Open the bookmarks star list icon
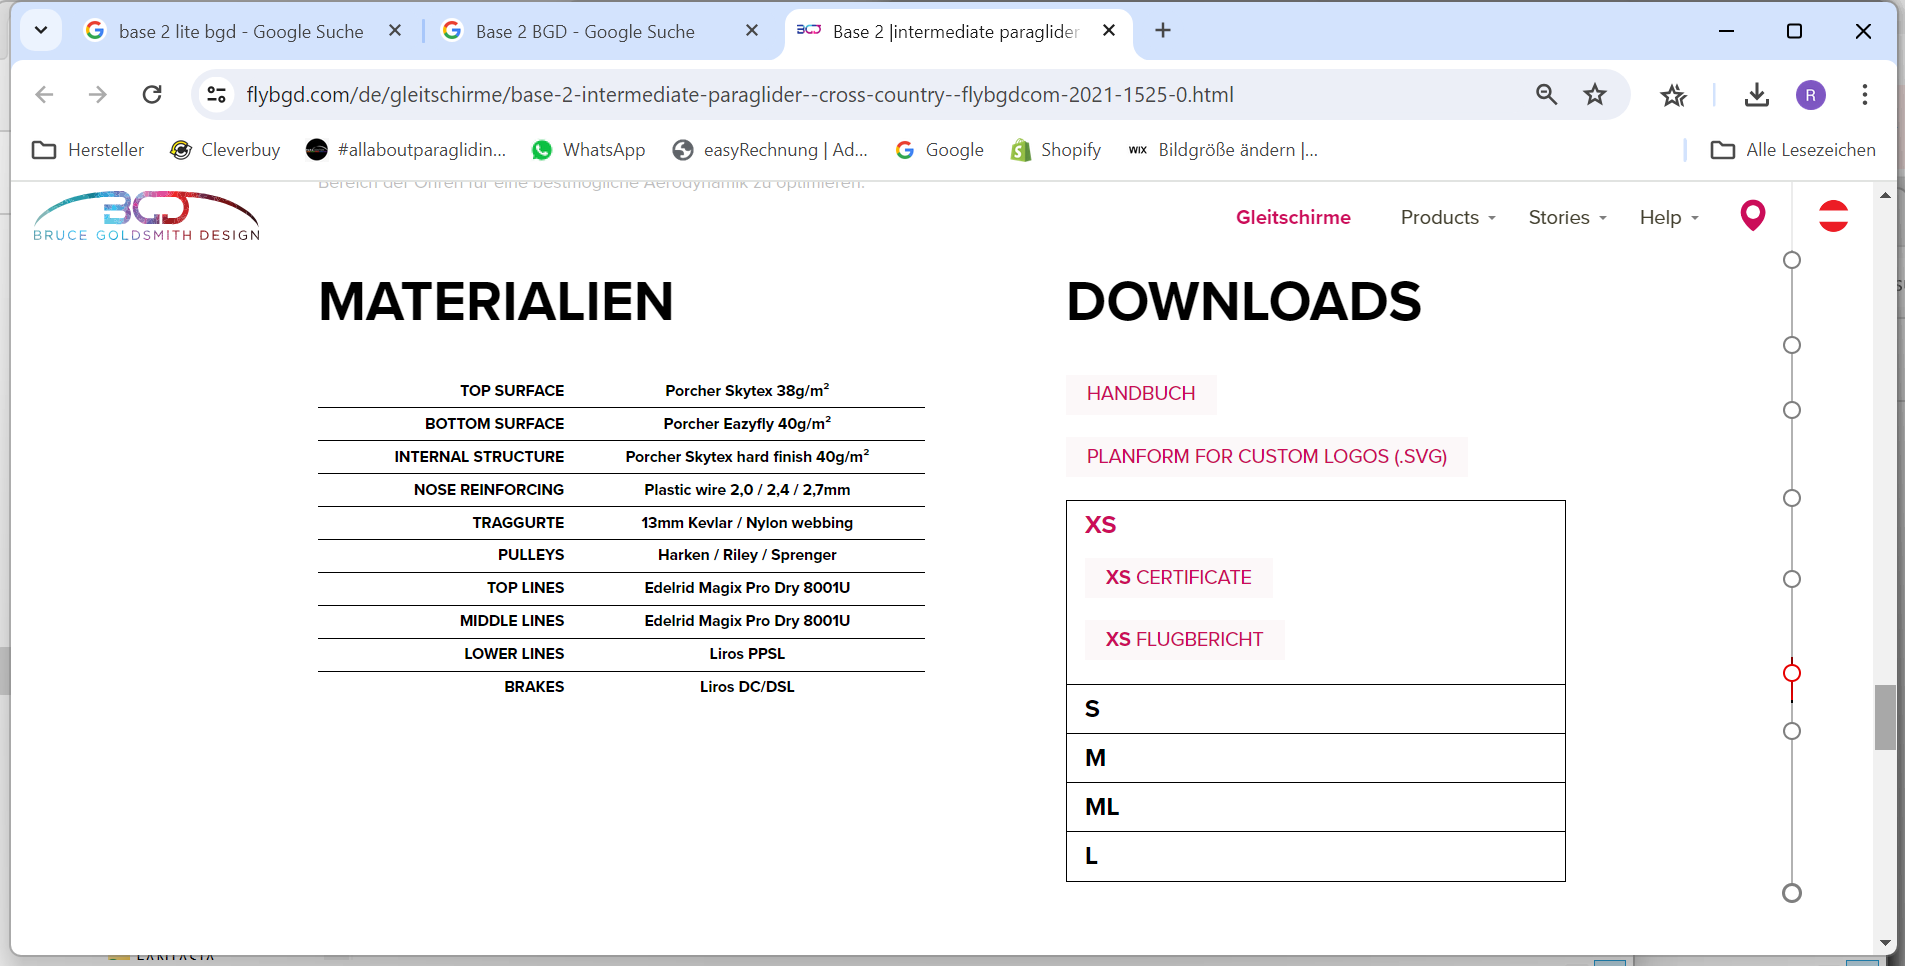Image resolution: width=1905 pixels, height=966 pixels. tap(1673, 95)
